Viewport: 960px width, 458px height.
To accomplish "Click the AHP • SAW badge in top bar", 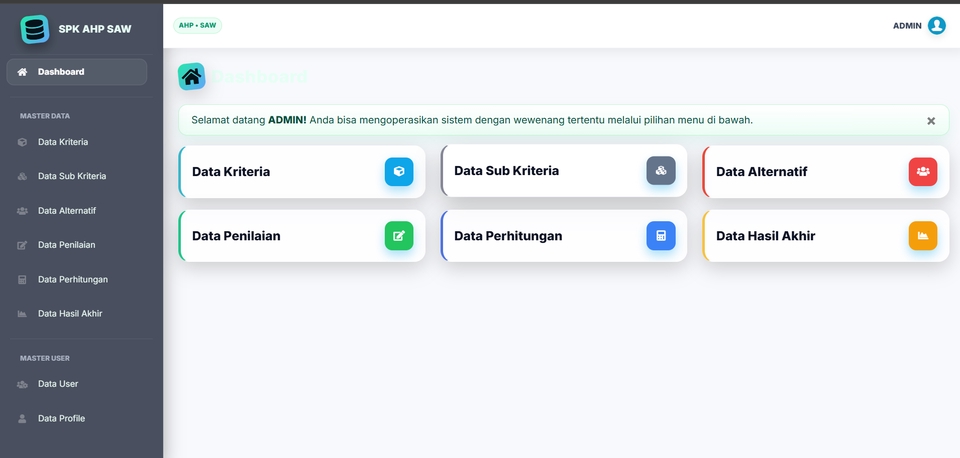I will [x=197, y=26].
